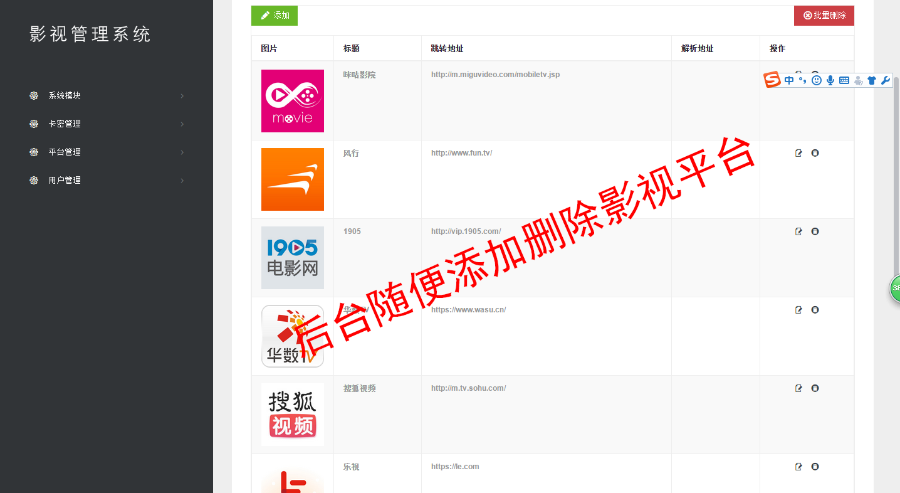This screenshot has width=900, height=493.
Task: Click the delete circle icon in 风行 row
Action: pyautogui.click(x=814, y=153)
